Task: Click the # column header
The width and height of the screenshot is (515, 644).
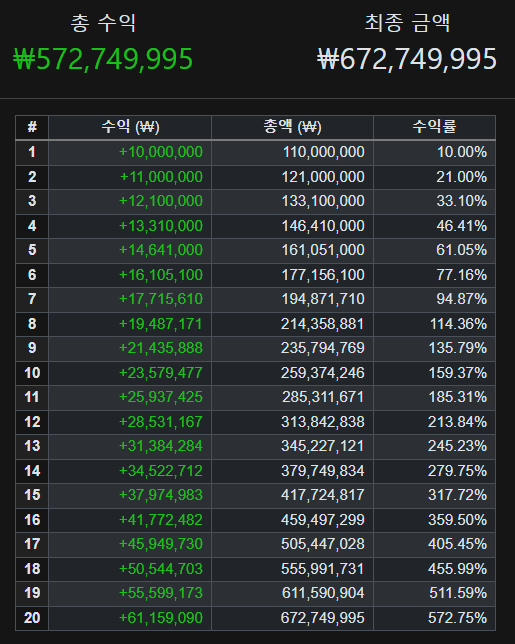Action: (32, 127)
